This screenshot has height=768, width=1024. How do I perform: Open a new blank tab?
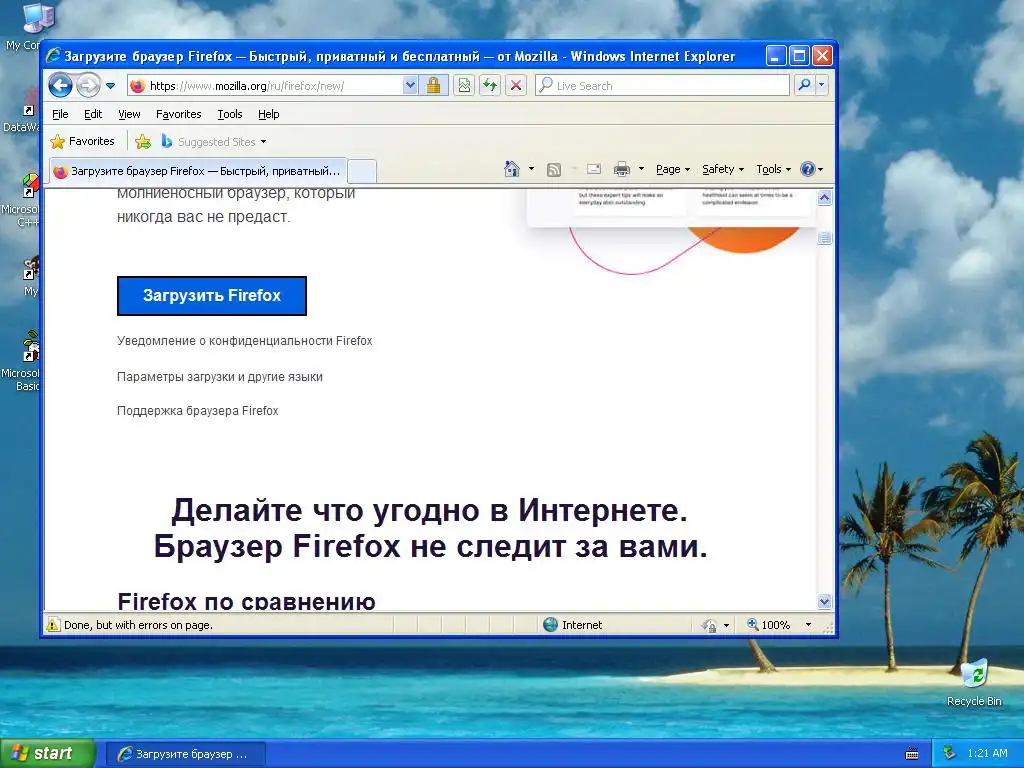(362, 171)
